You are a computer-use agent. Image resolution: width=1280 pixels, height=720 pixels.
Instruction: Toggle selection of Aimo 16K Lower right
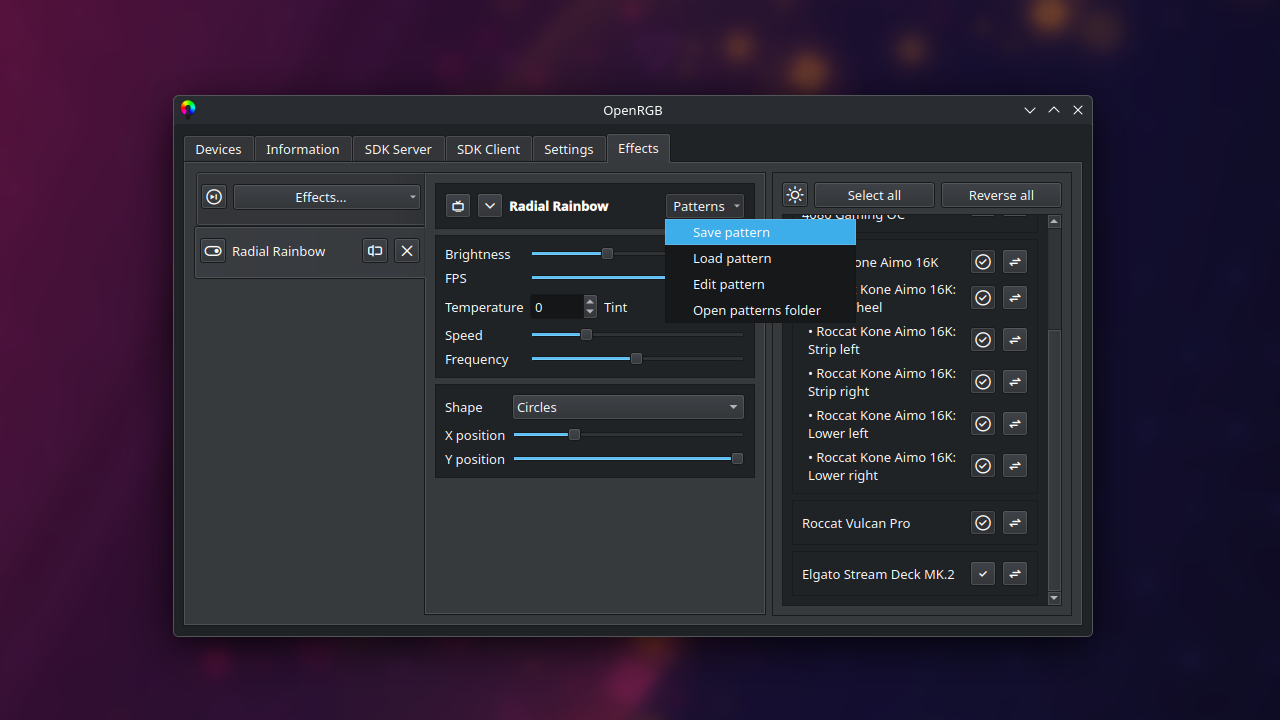[983, 466]
